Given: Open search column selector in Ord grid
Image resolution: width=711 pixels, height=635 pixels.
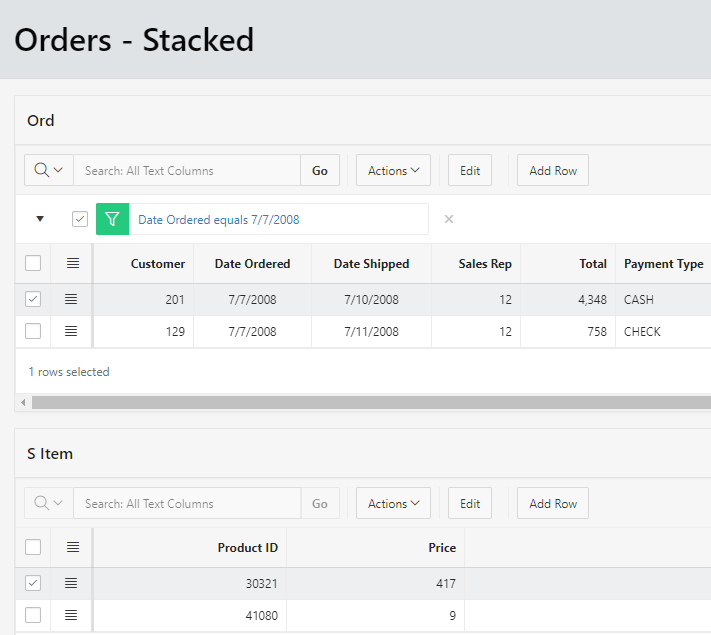Looking at the screenshot, I should pos(48,171).
